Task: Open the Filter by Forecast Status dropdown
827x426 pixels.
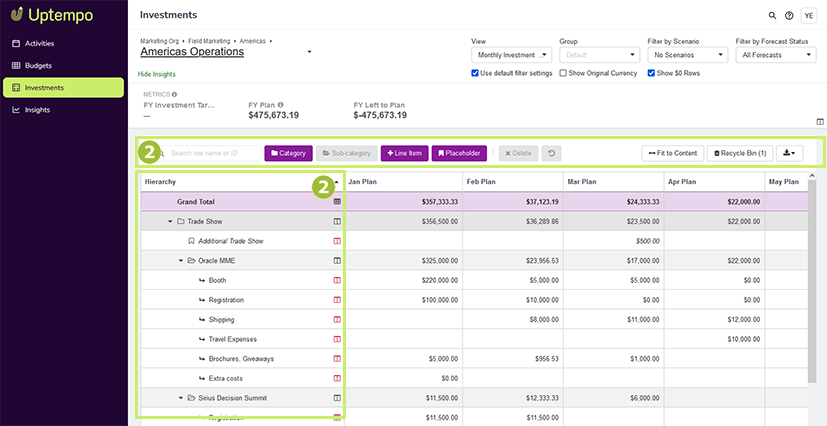Action: pyautogui.click(x=776, y=55)
